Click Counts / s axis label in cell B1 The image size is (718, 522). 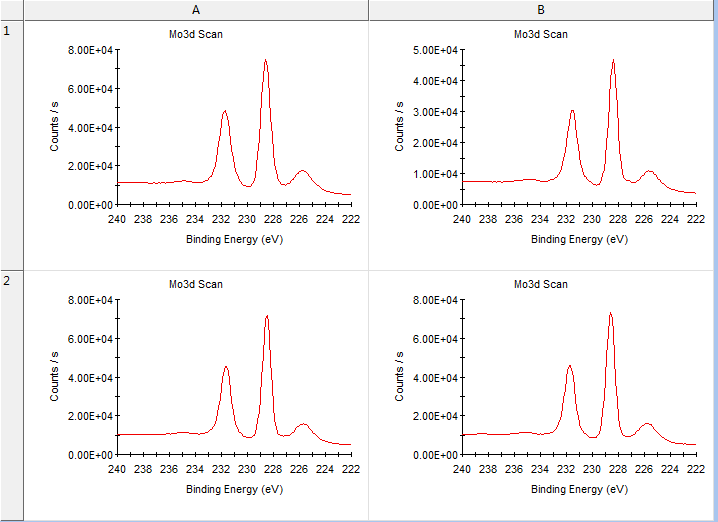click(399, 127)
